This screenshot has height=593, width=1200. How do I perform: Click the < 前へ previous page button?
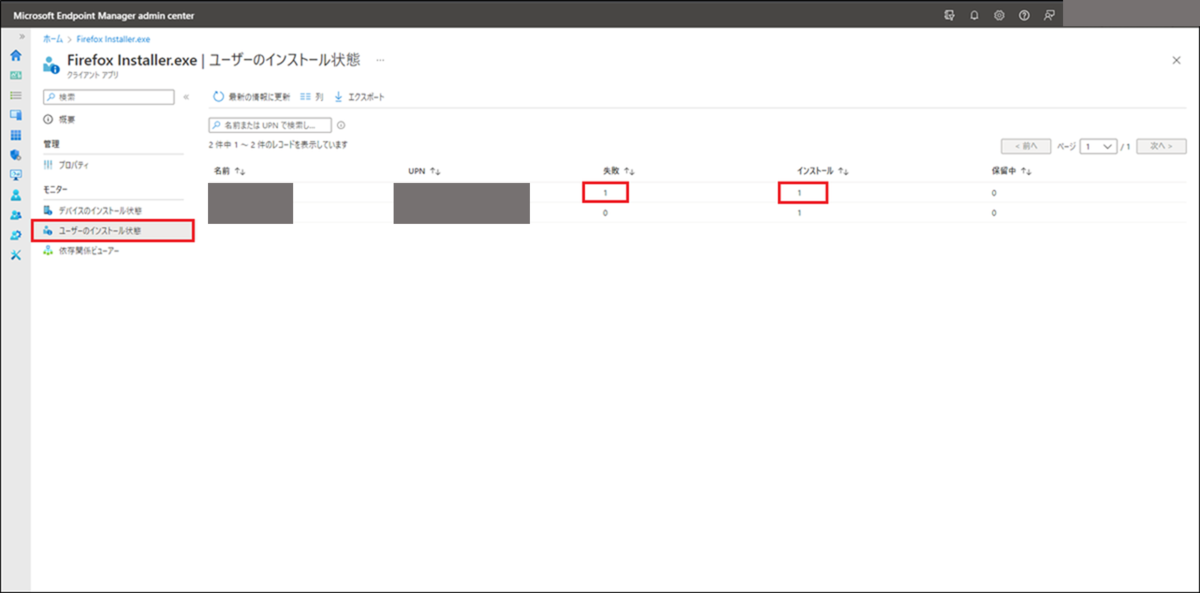pyautogui.click(x=1026, y=146)
